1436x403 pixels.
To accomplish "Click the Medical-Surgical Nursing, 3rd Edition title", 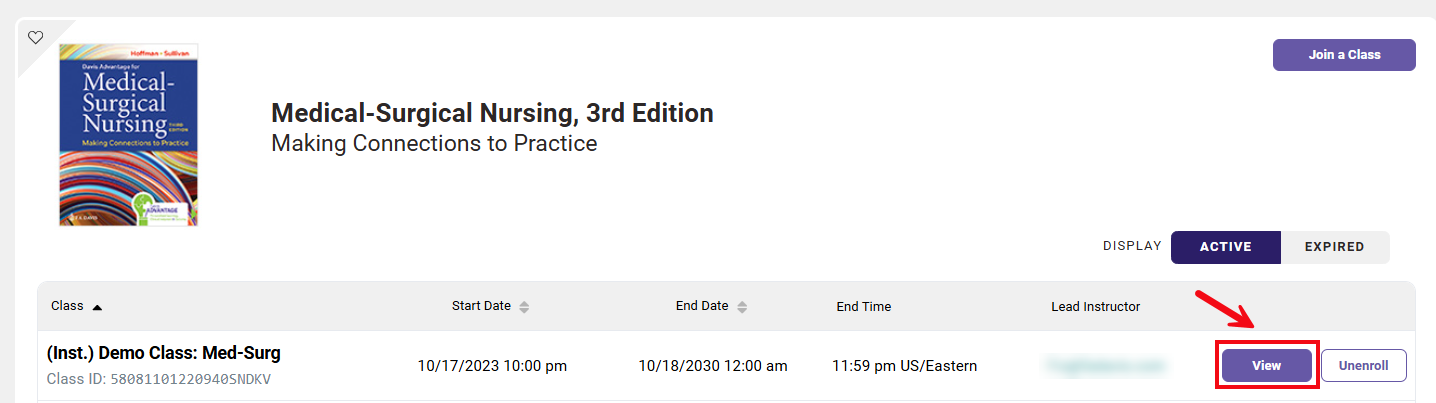I will tap(492, 113).
